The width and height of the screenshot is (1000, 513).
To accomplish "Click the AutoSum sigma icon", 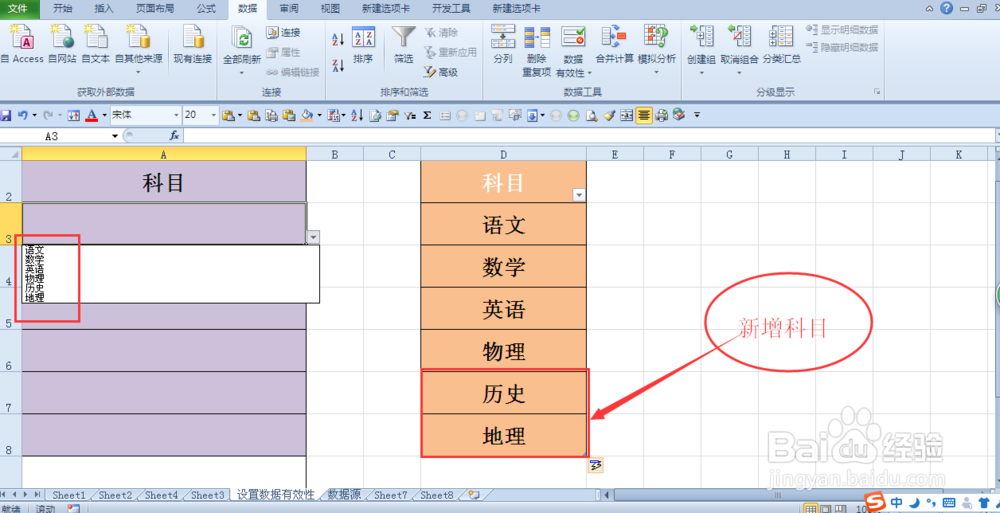I will click(x=427, y=115).
